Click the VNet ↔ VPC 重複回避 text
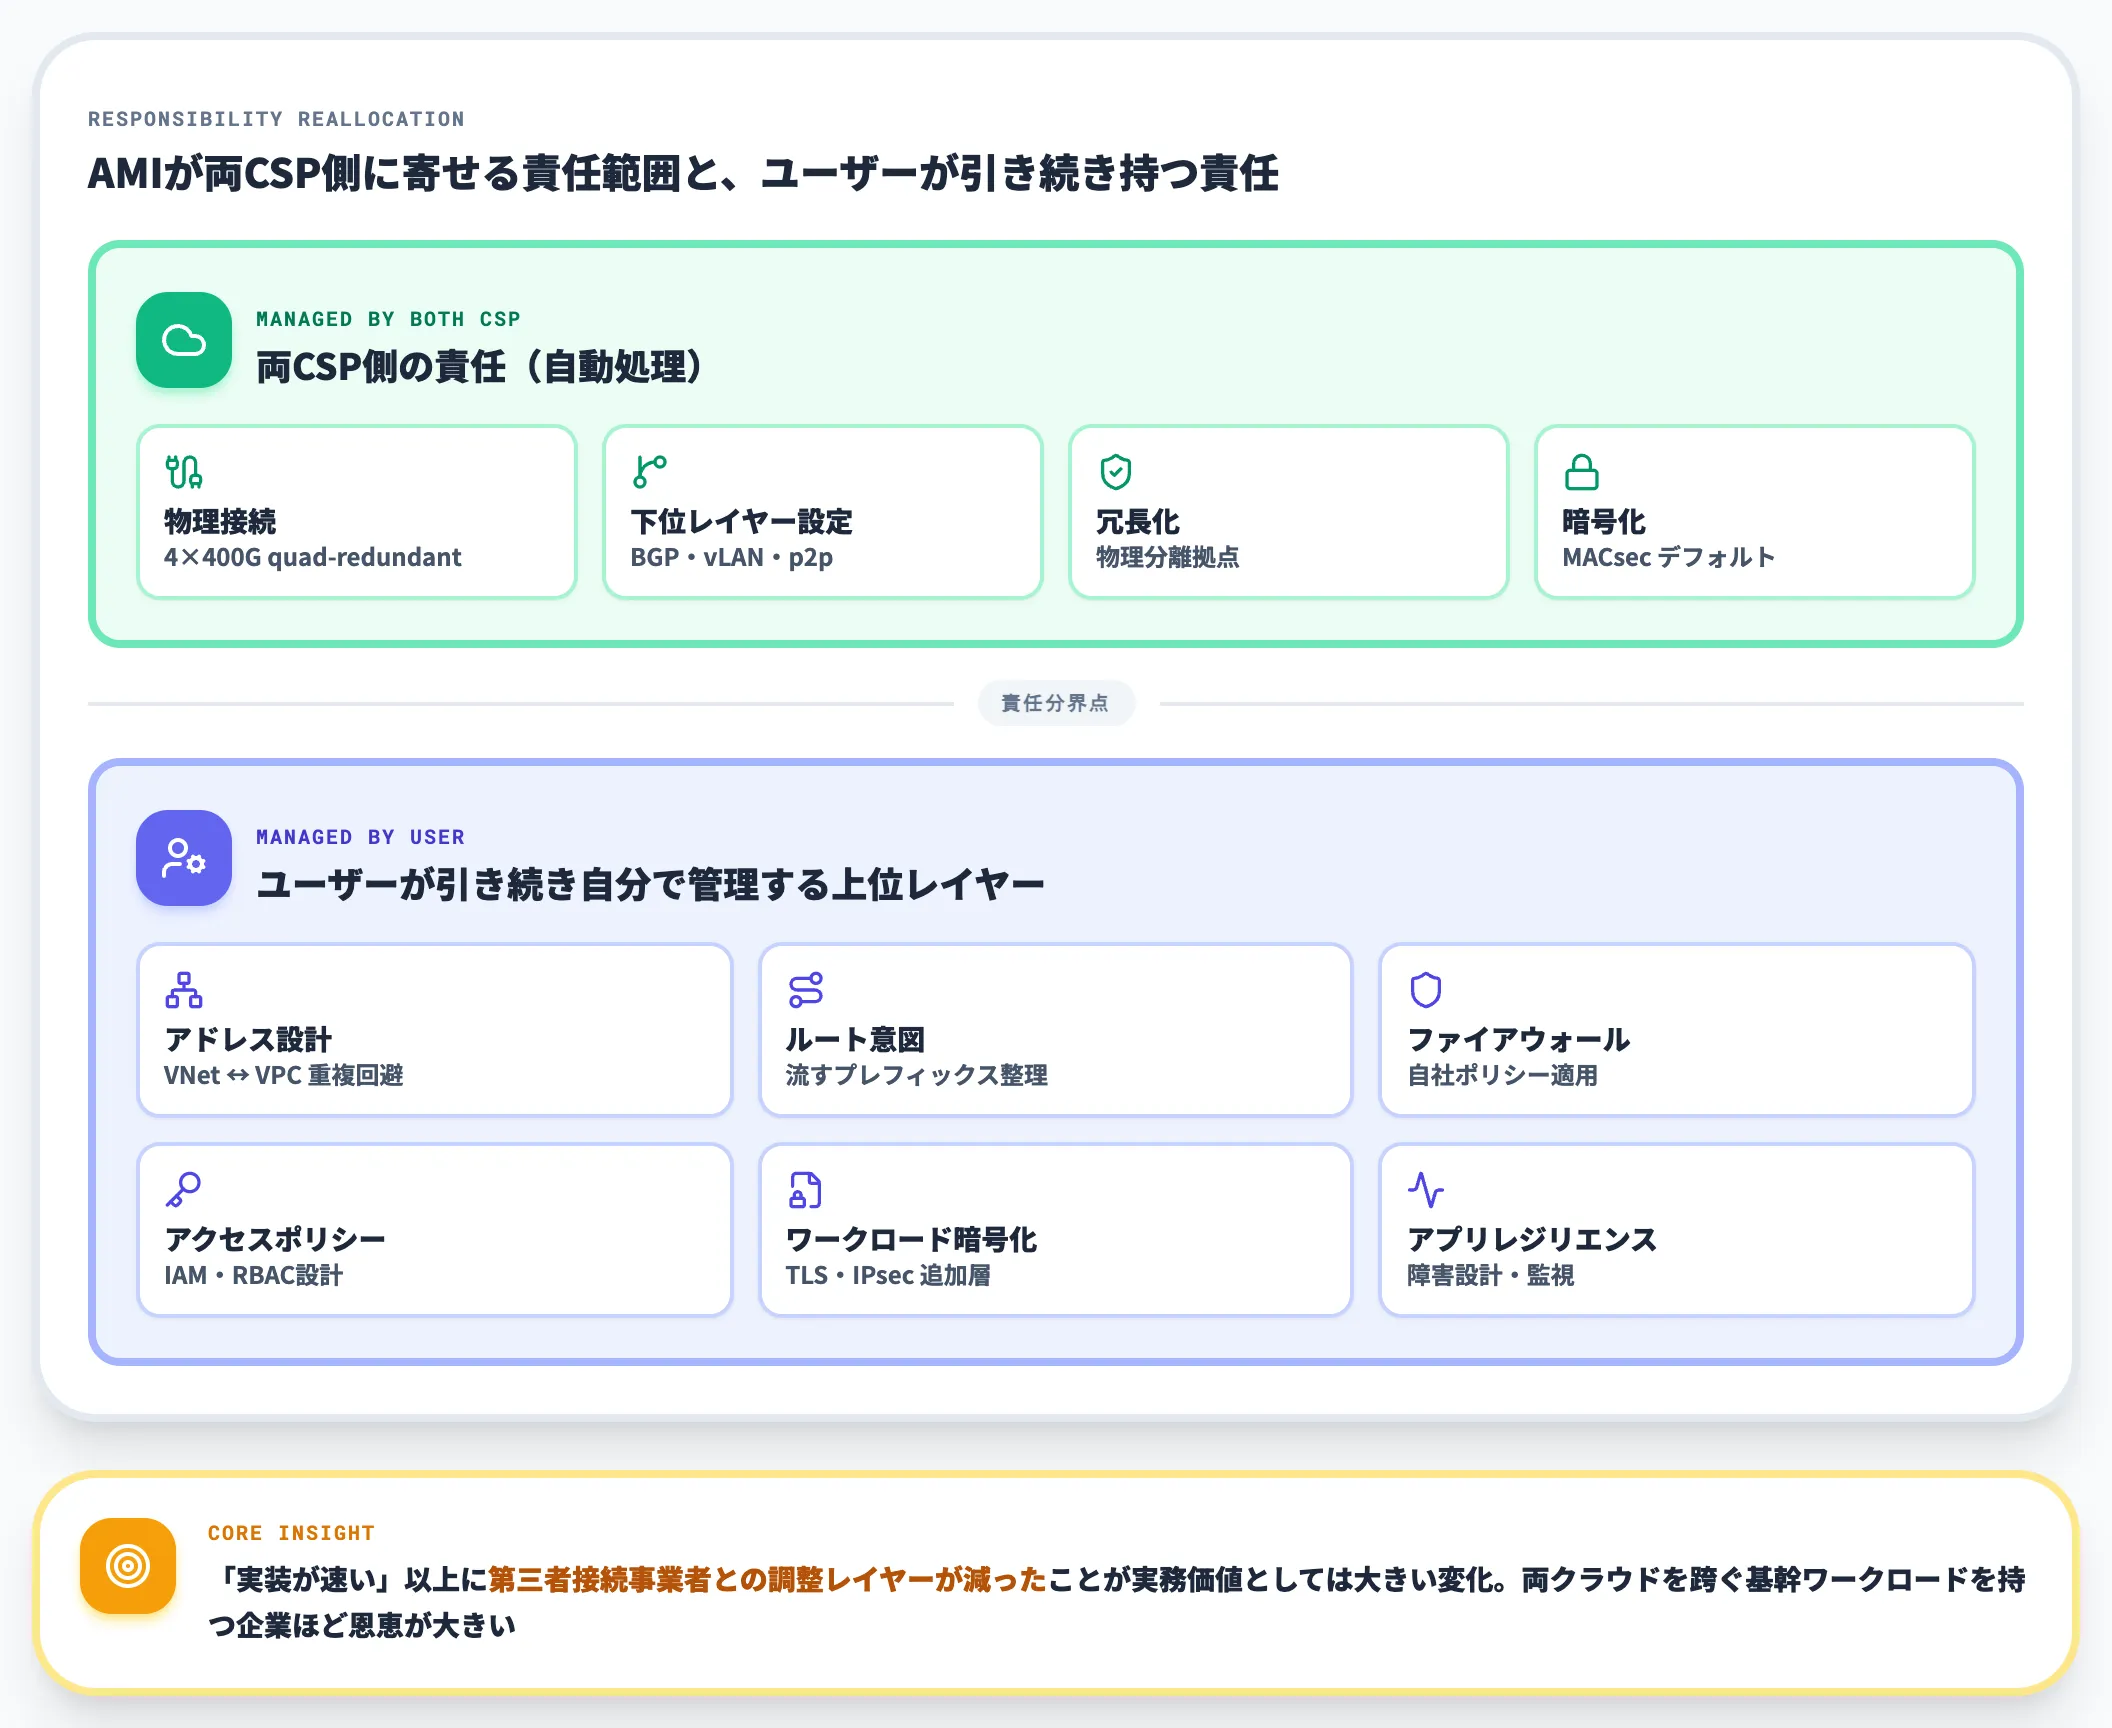 (284, 1075)
